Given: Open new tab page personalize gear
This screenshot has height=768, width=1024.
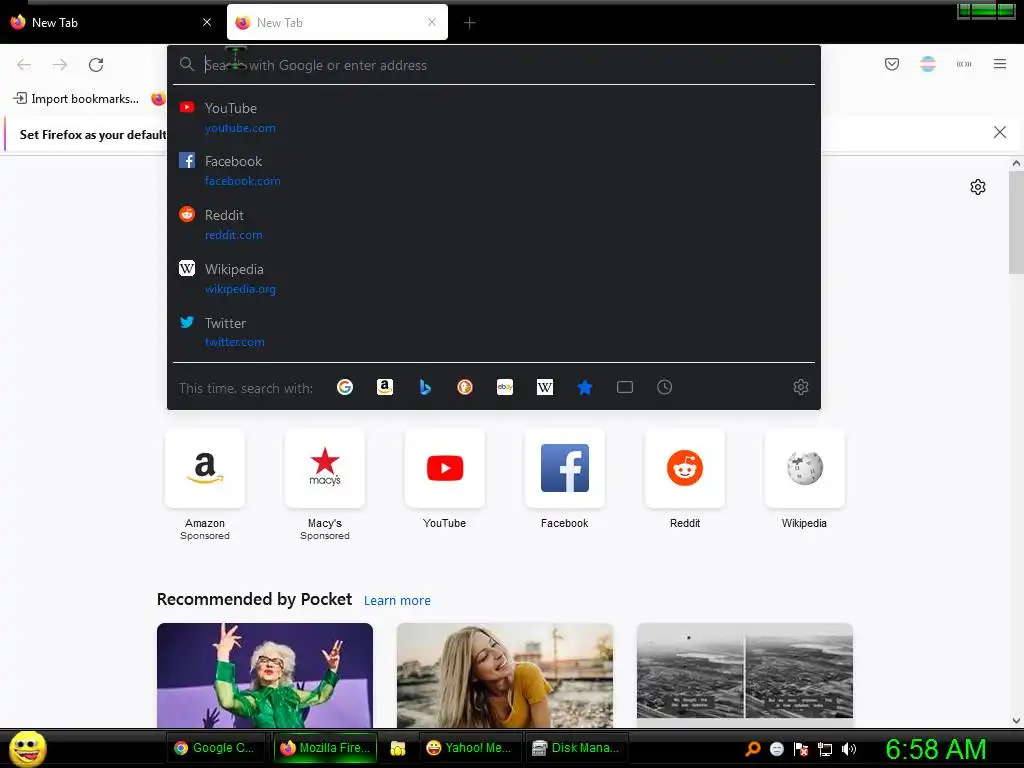Looking at the screenshot, I should coord(978,187).
